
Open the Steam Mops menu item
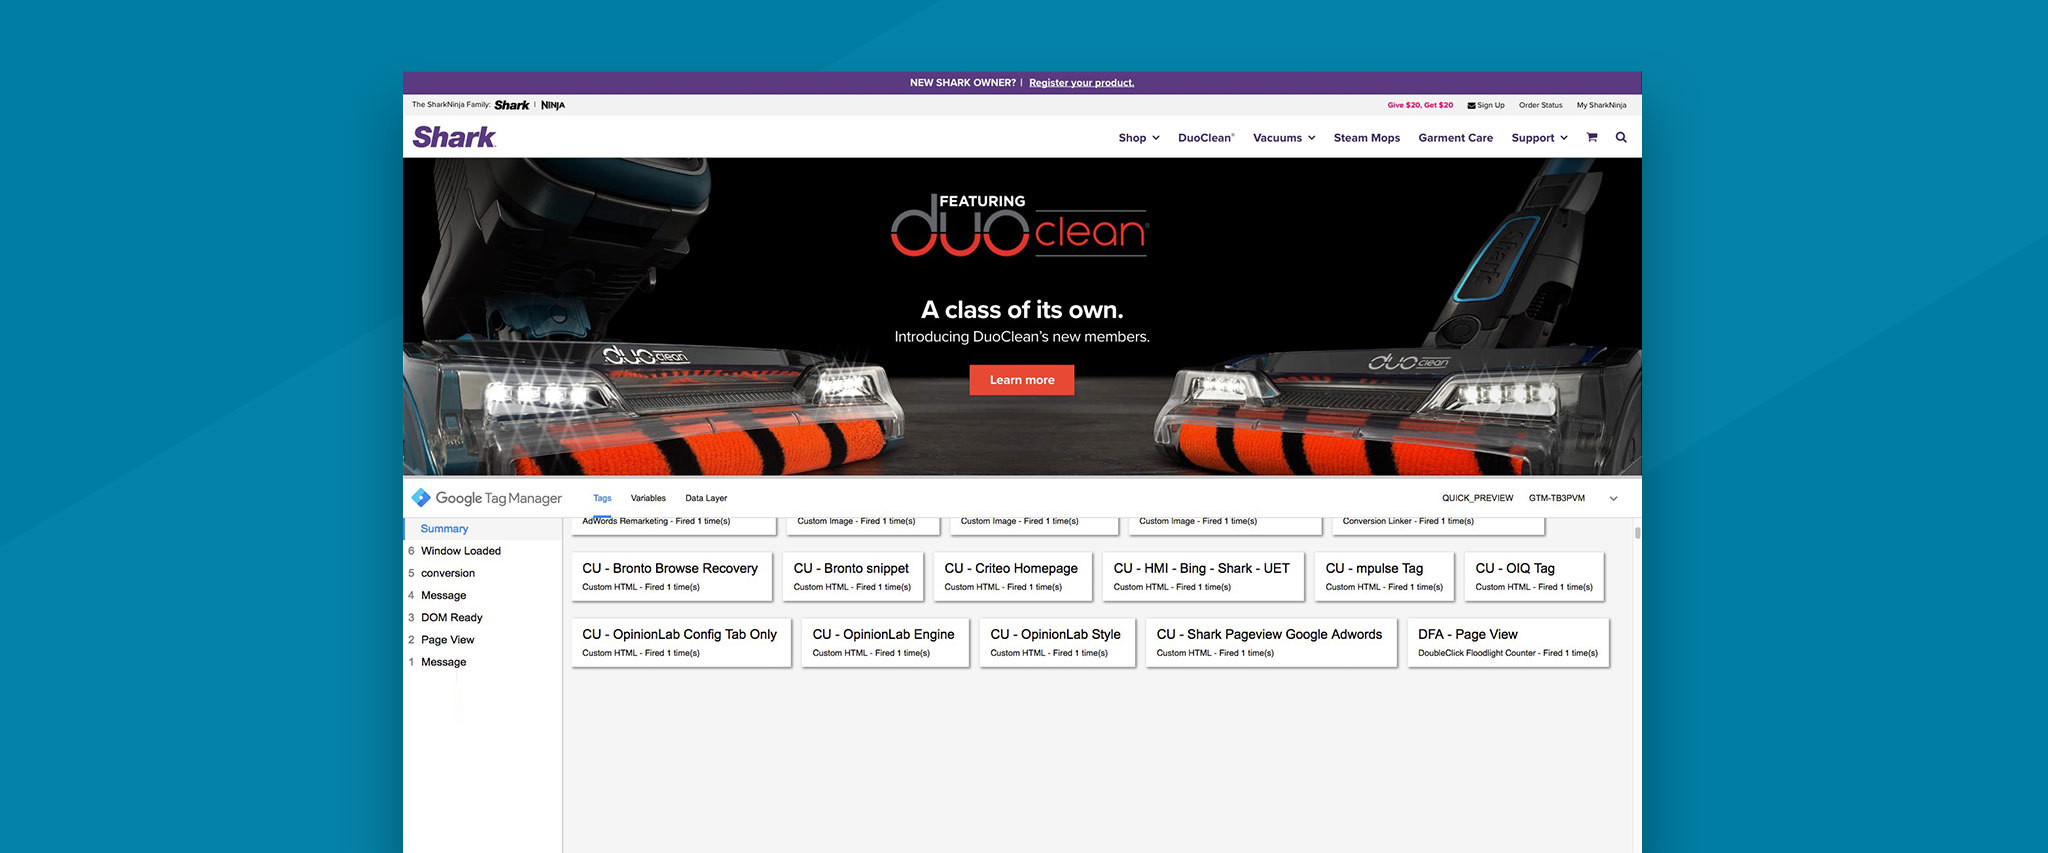(x=1367, y=138)
